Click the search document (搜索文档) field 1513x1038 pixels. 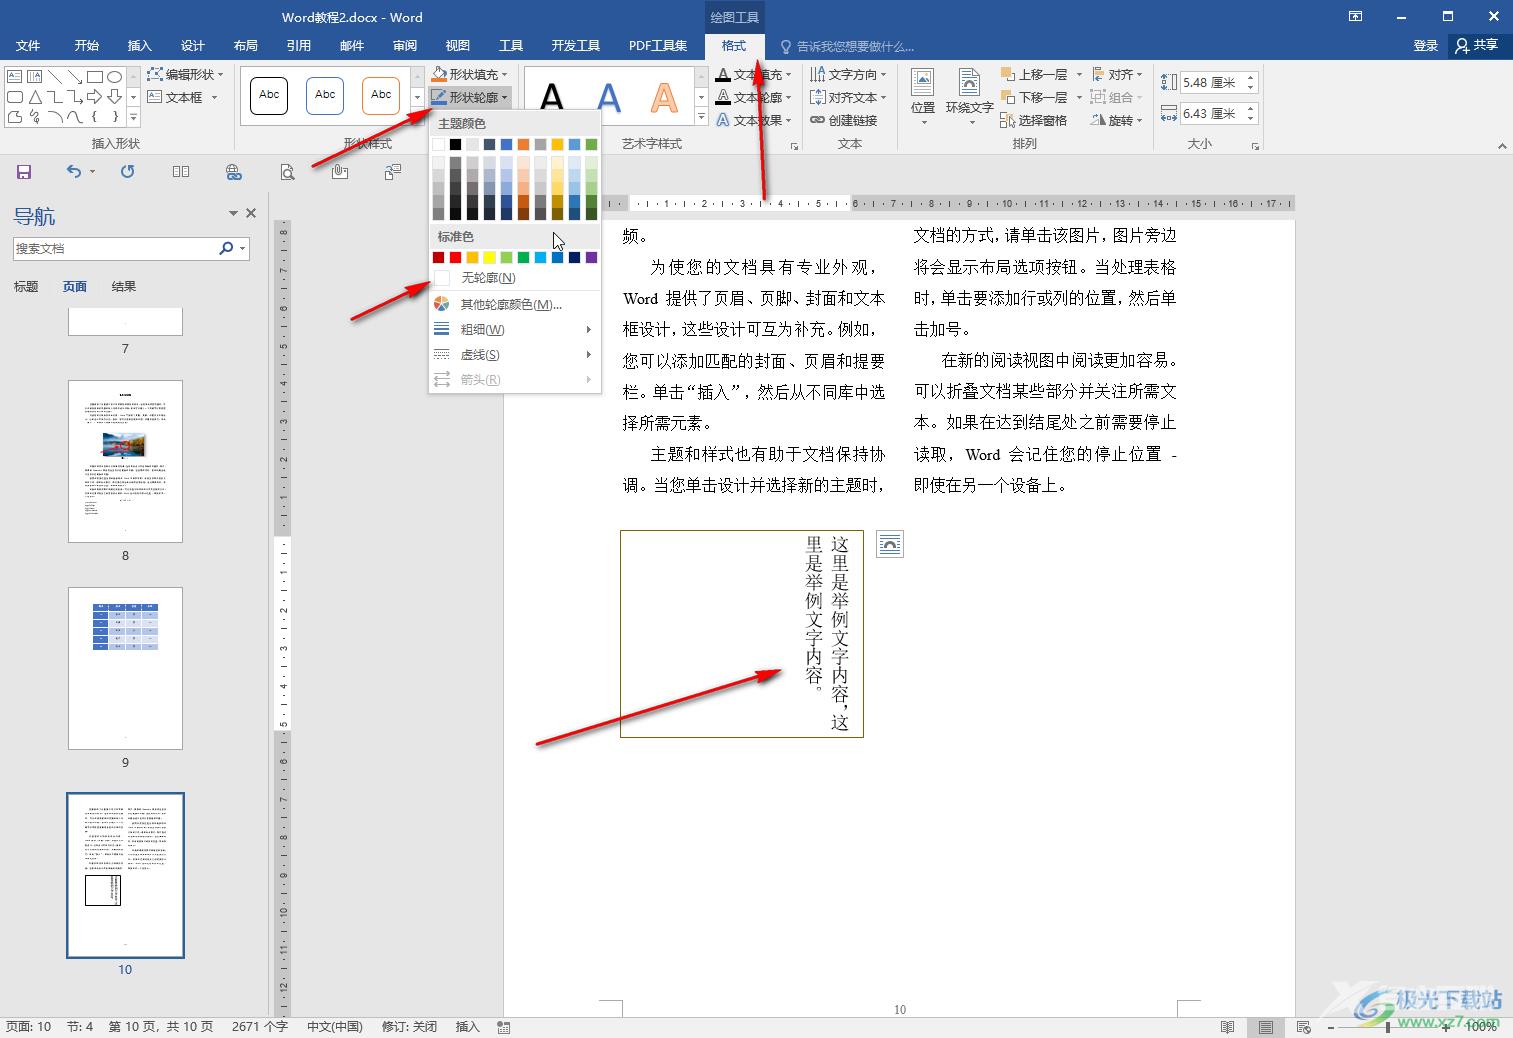click(114, 248)
